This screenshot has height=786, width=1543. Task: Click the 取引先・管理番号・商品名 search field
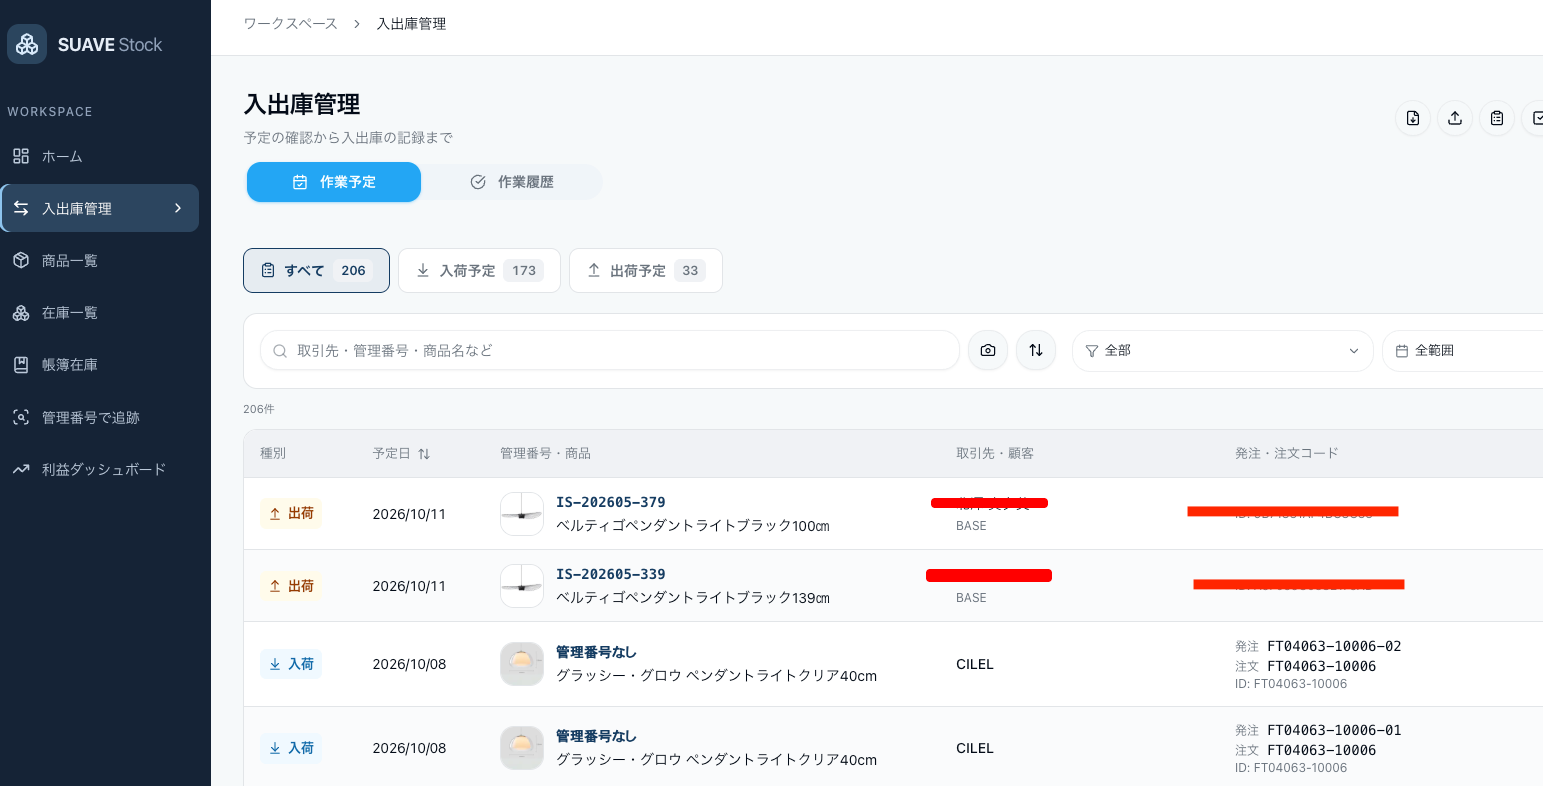pyautogui.click(x=610, y=350)
